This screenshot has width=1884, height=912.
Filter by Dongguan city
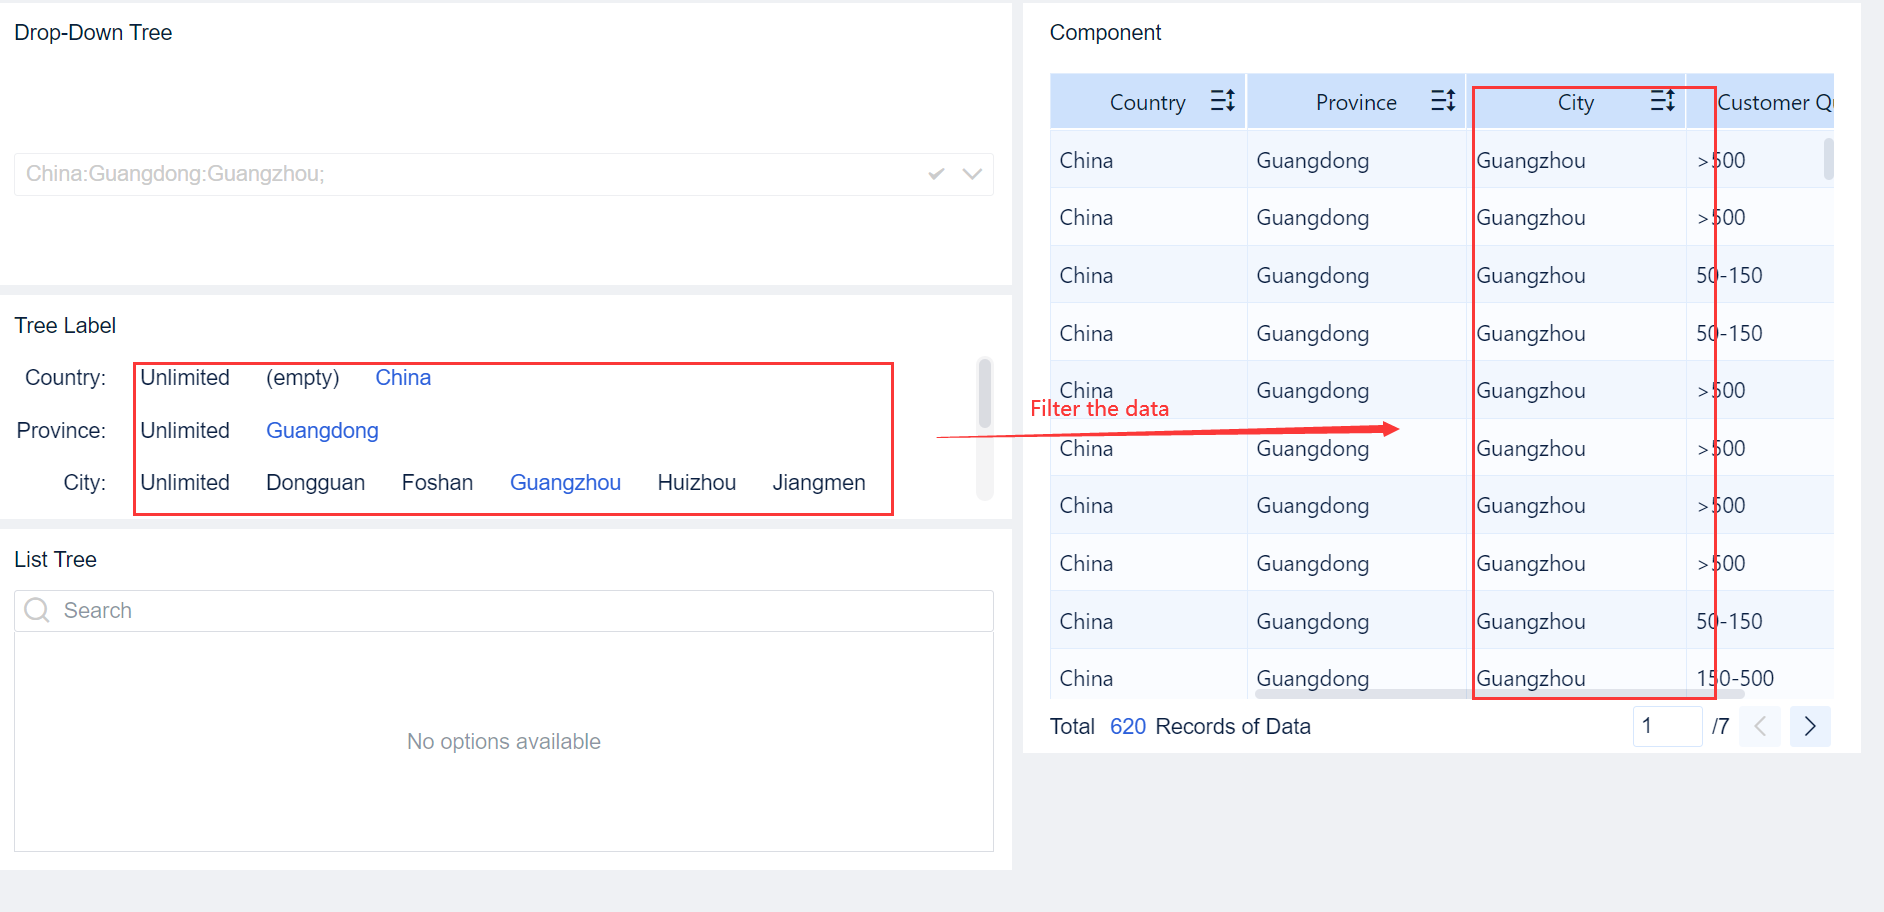[x=315, y=482]
